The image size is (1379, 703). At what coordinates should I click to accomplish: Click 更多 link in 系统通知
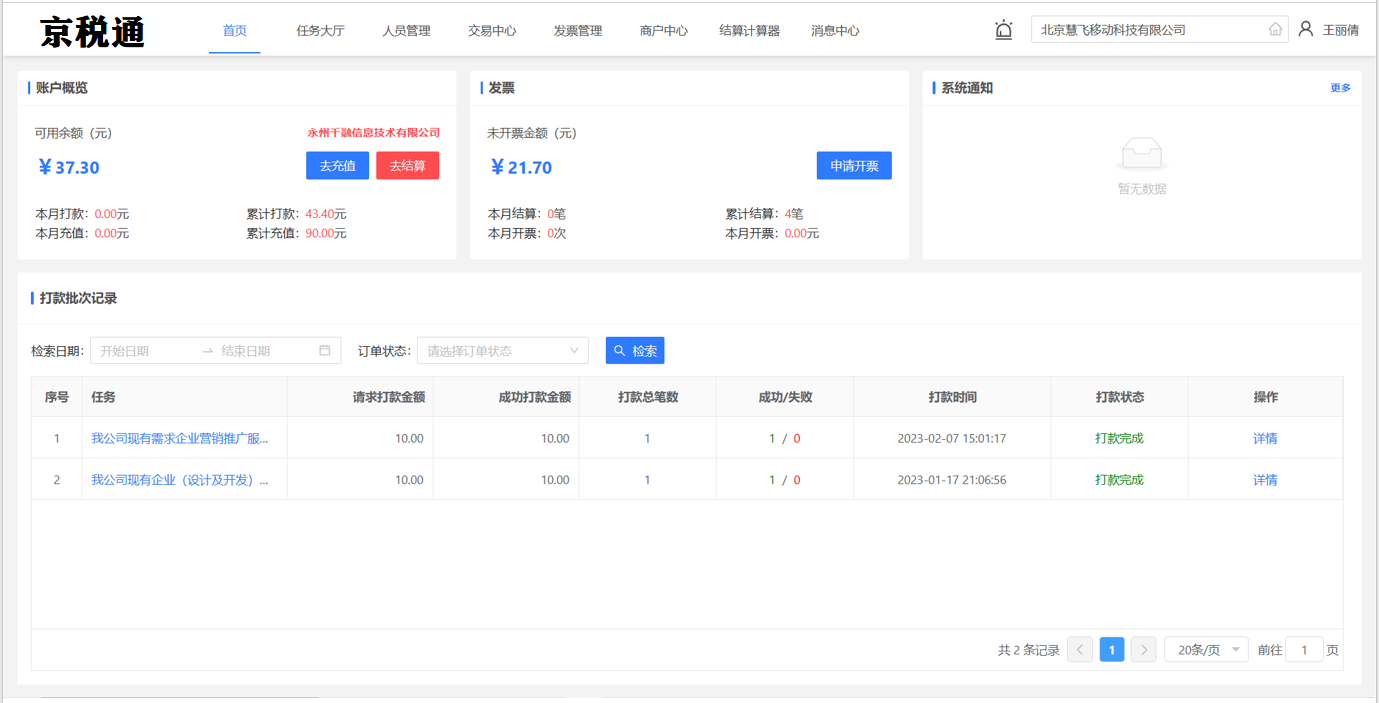[1340, 88]
